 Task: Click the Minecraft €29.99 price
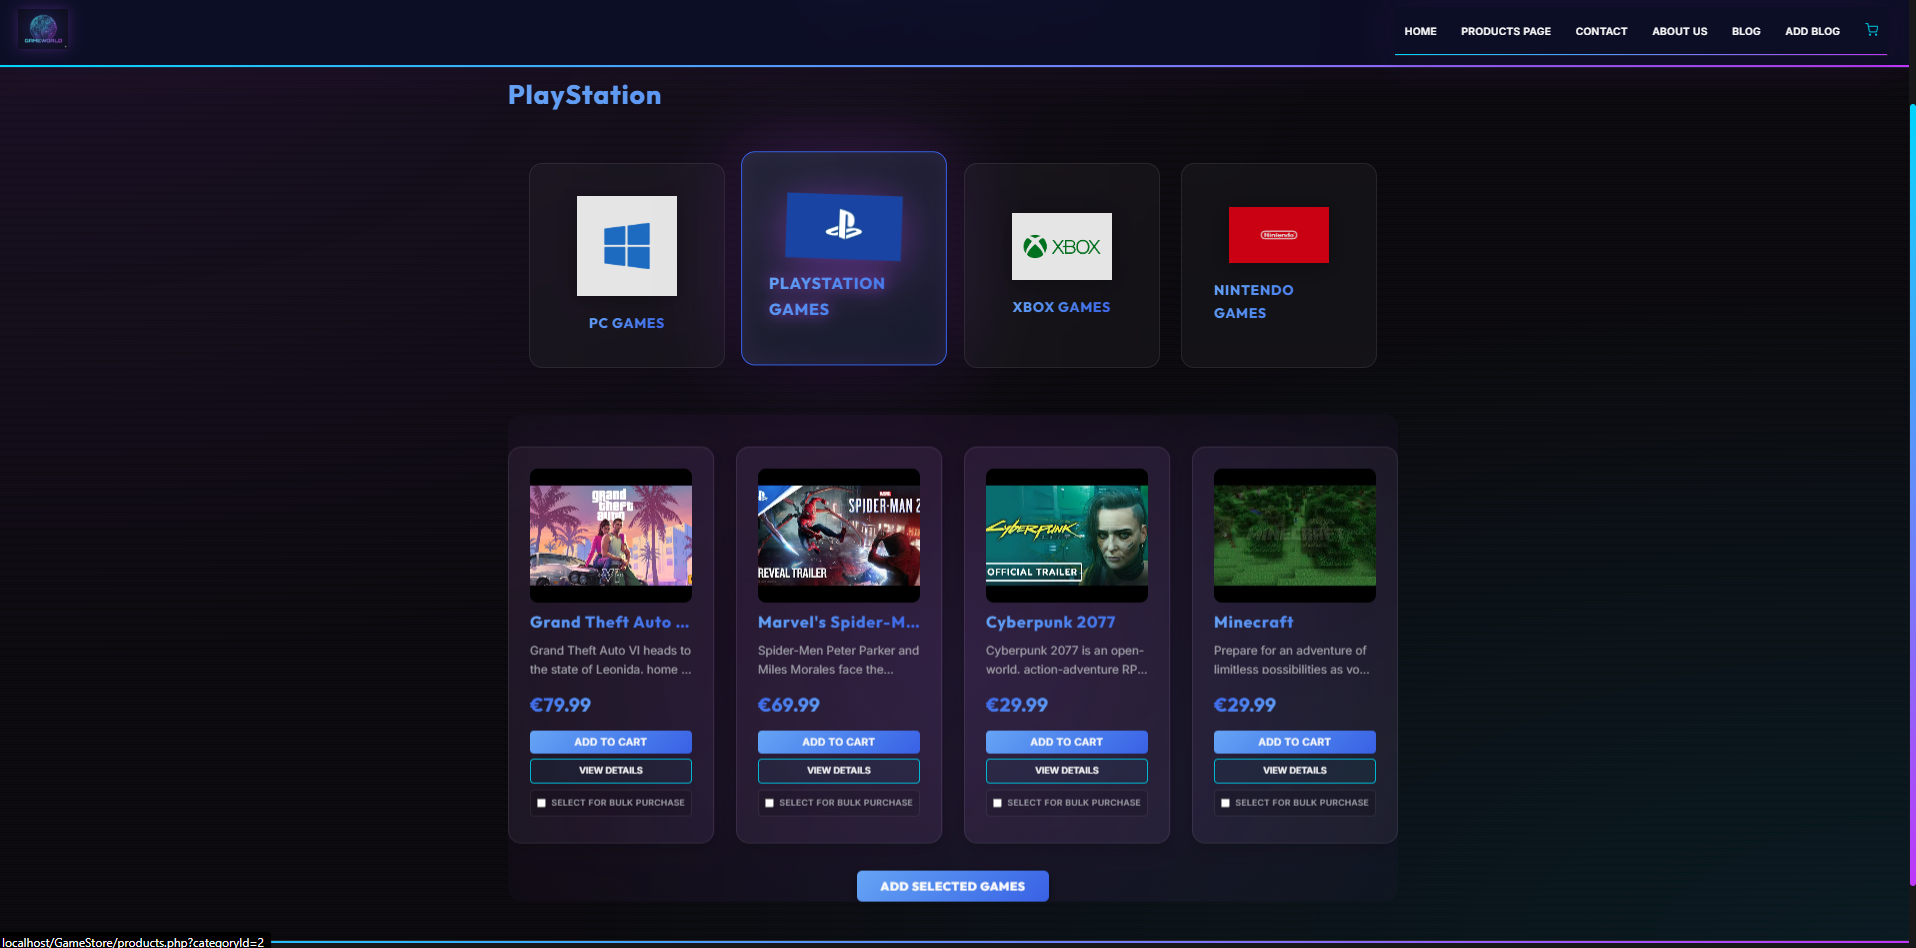(1245, 705)
